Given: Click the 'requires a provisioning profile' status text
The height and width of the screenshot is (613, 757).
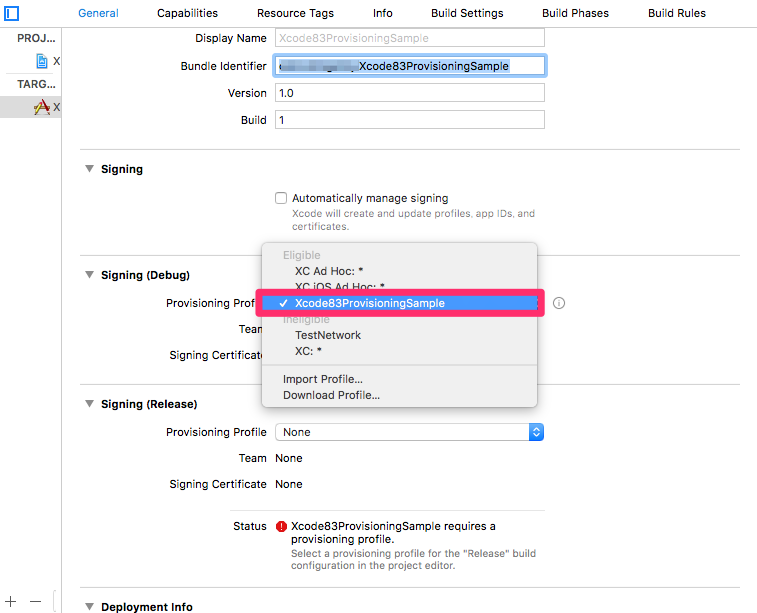Looking at the screenshot, I should pyautogui.click(x=393, y=532).
